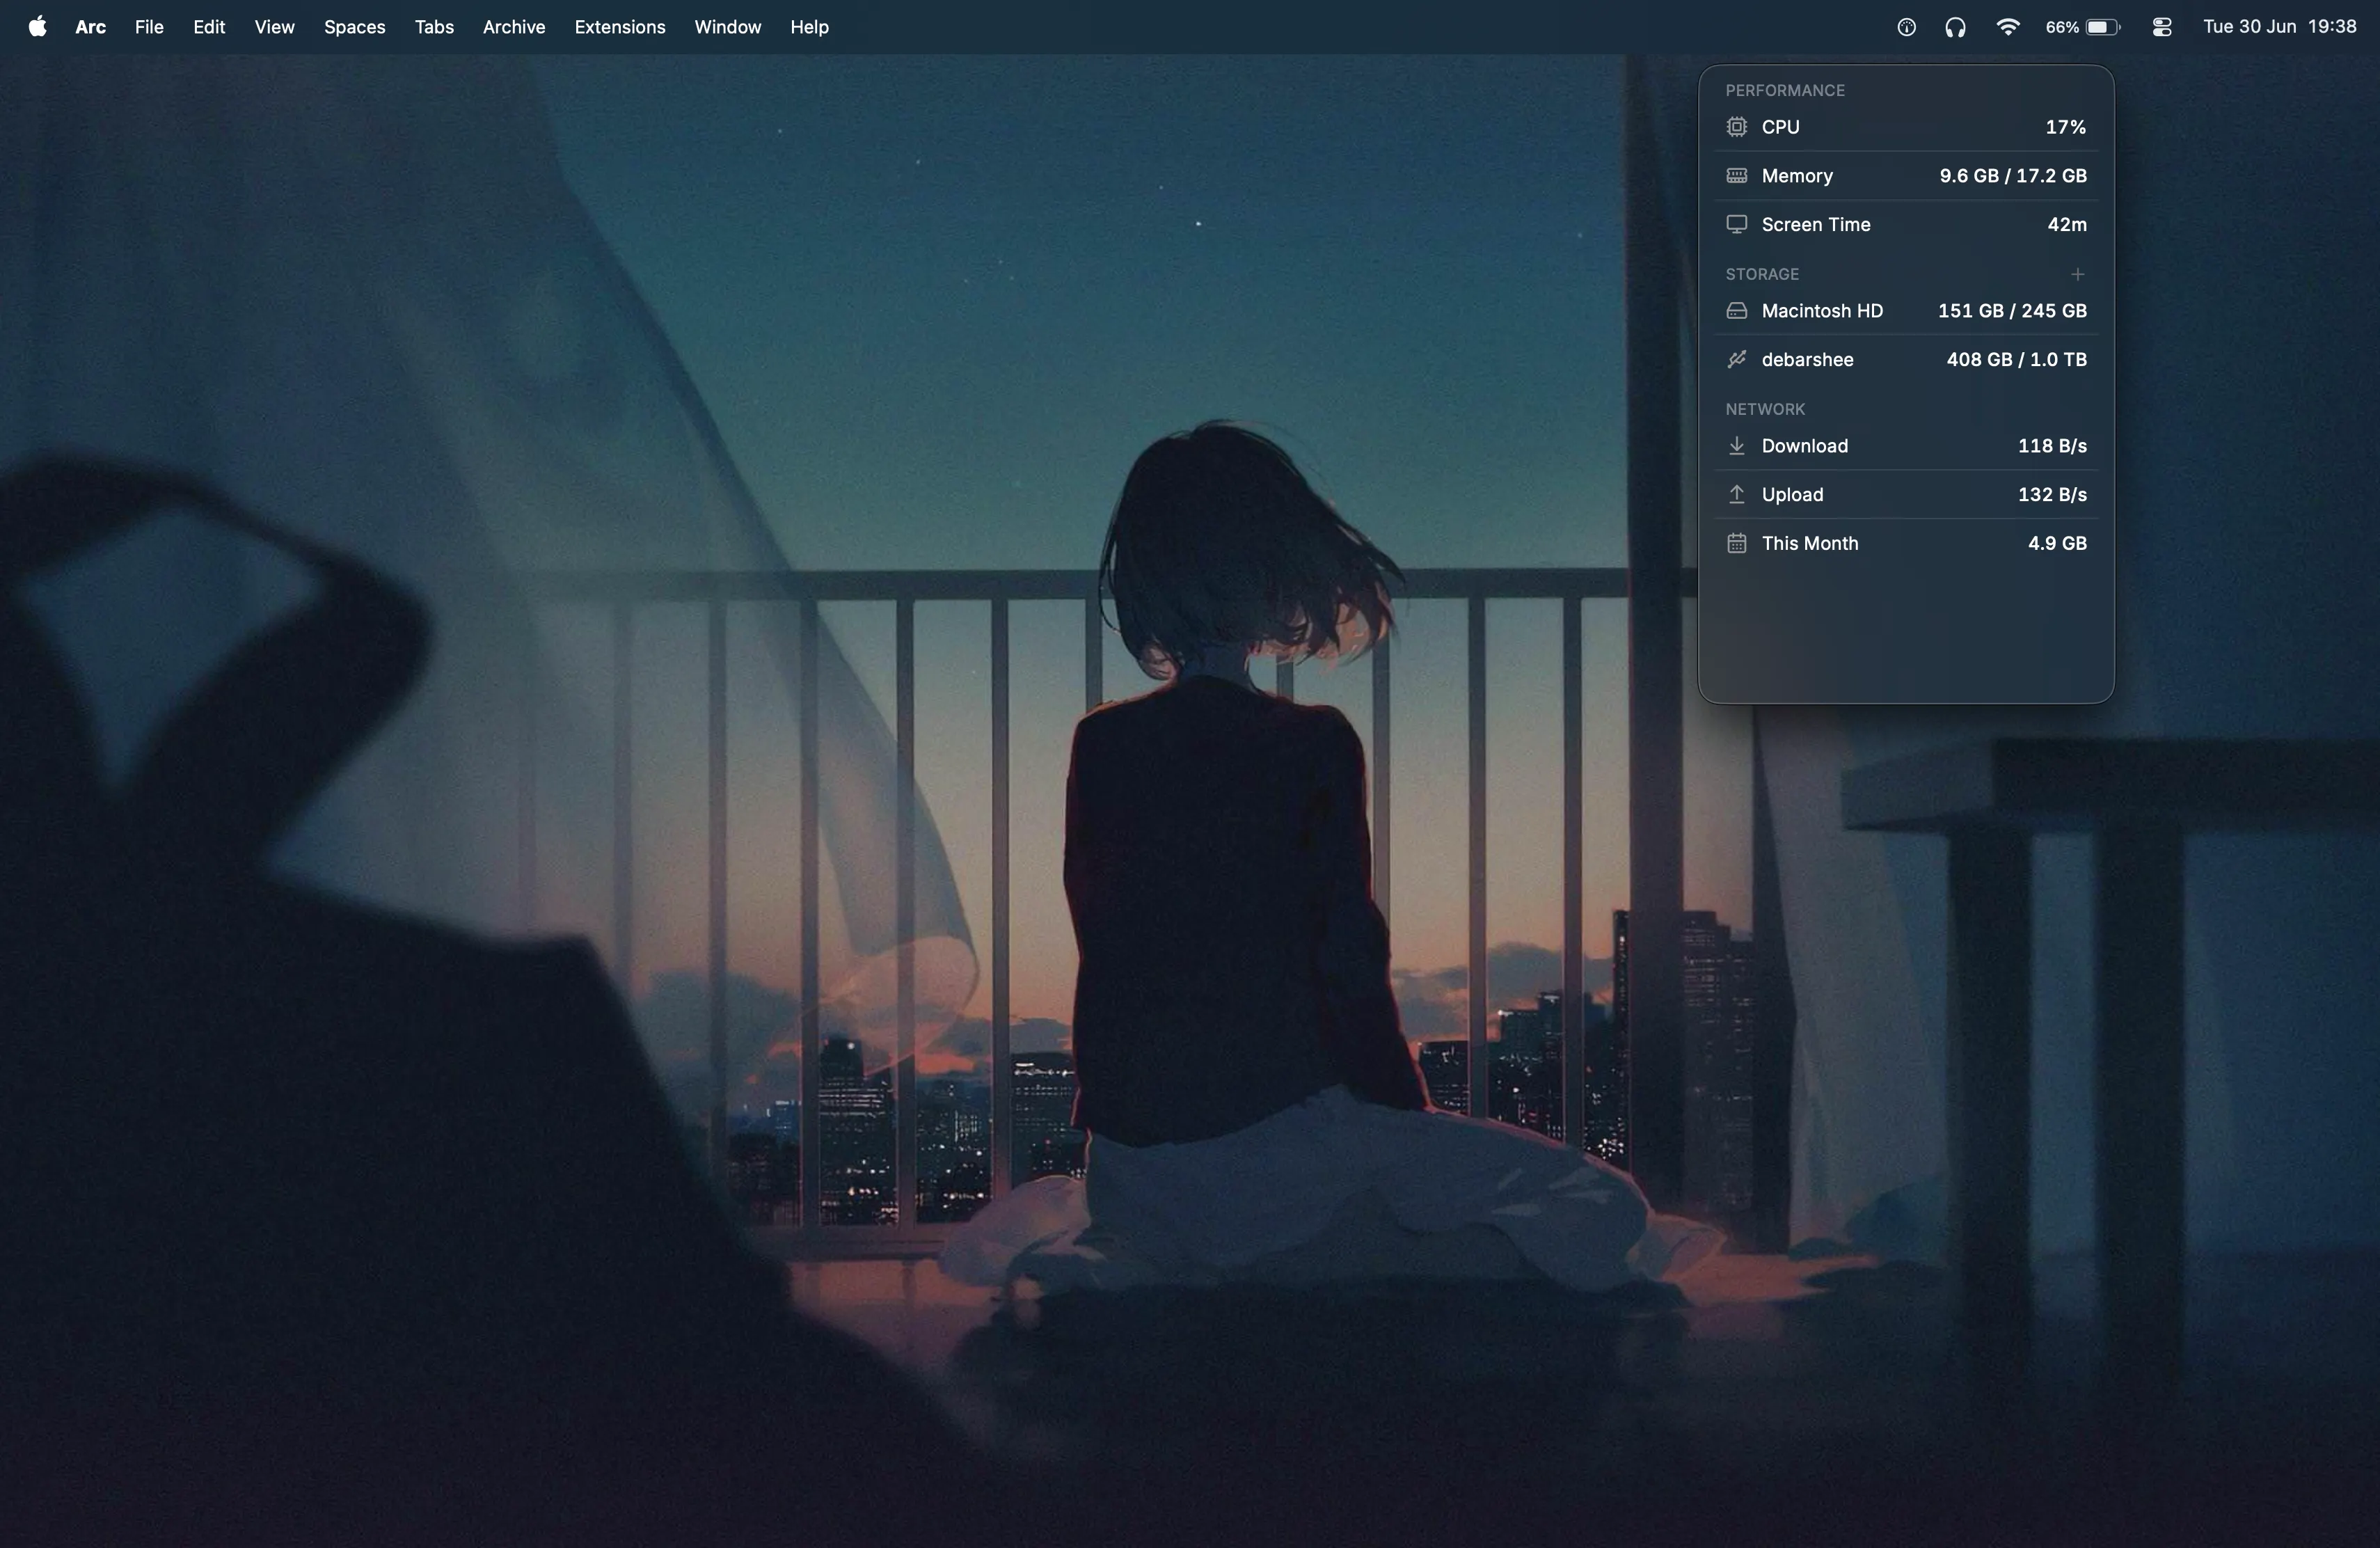
Task: Click the plus button next to Storage
Action: coord(2077,274)
